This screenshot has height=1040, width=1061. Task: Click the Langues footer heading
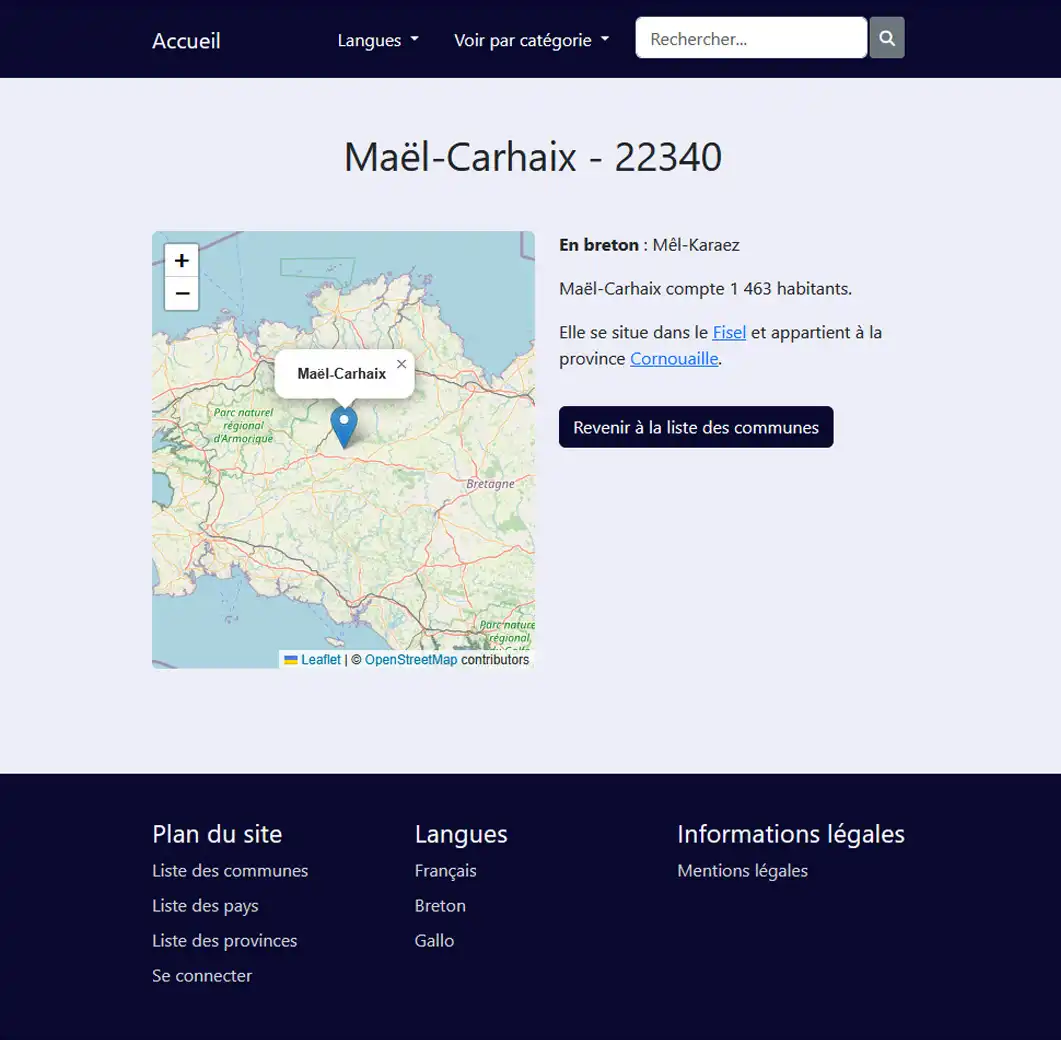click(461, 834)
